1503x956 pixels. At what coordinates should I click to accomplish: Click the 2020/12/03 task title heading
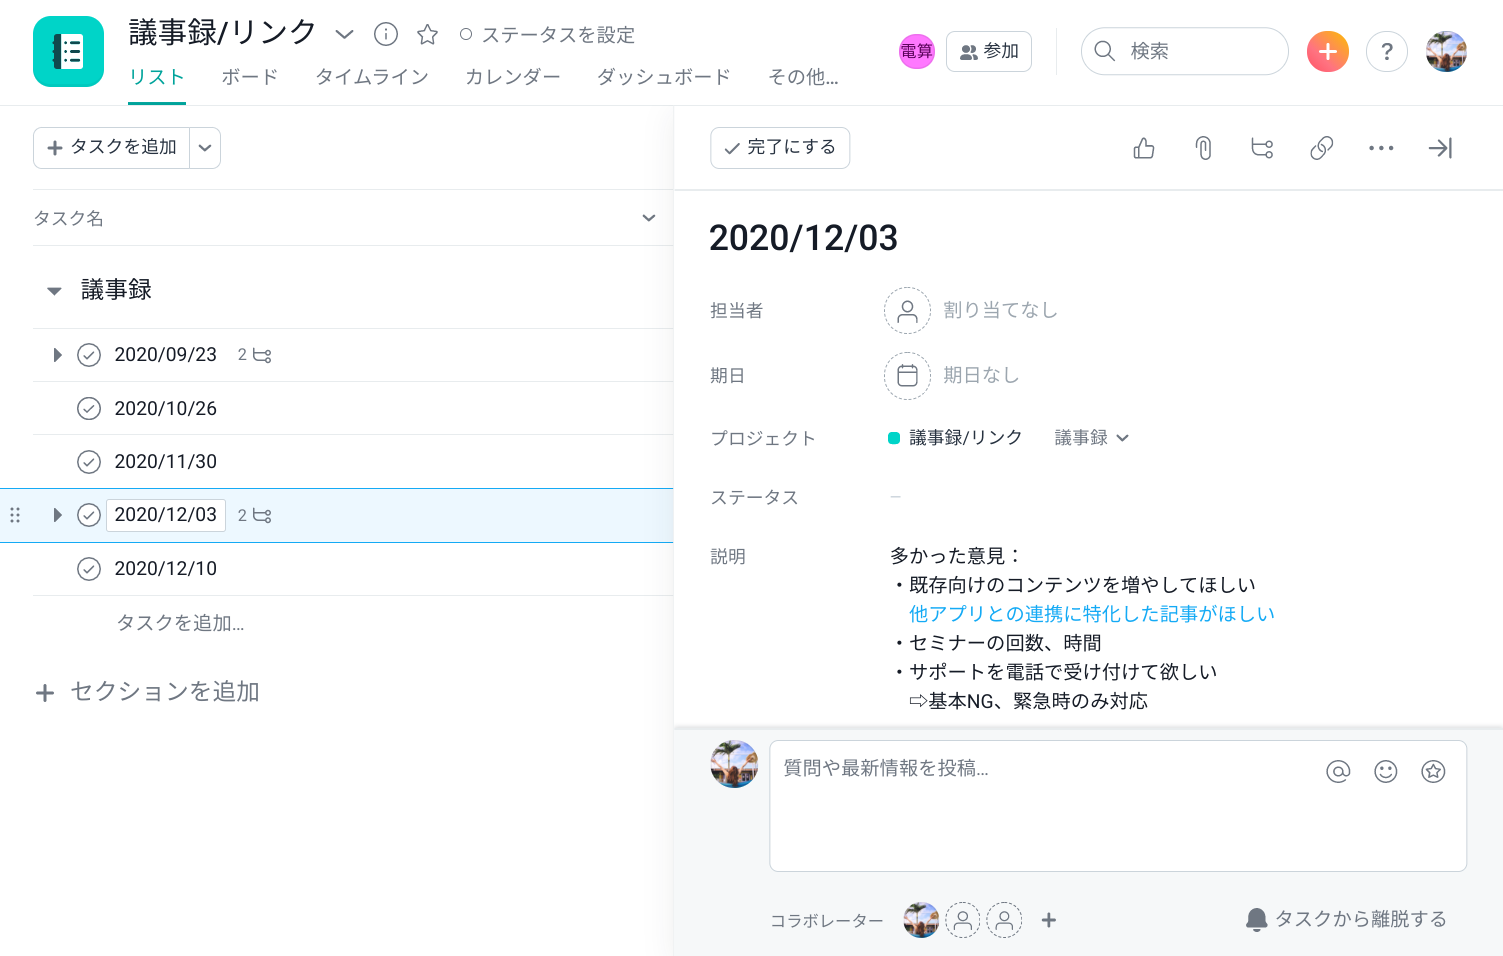point(803,238)
